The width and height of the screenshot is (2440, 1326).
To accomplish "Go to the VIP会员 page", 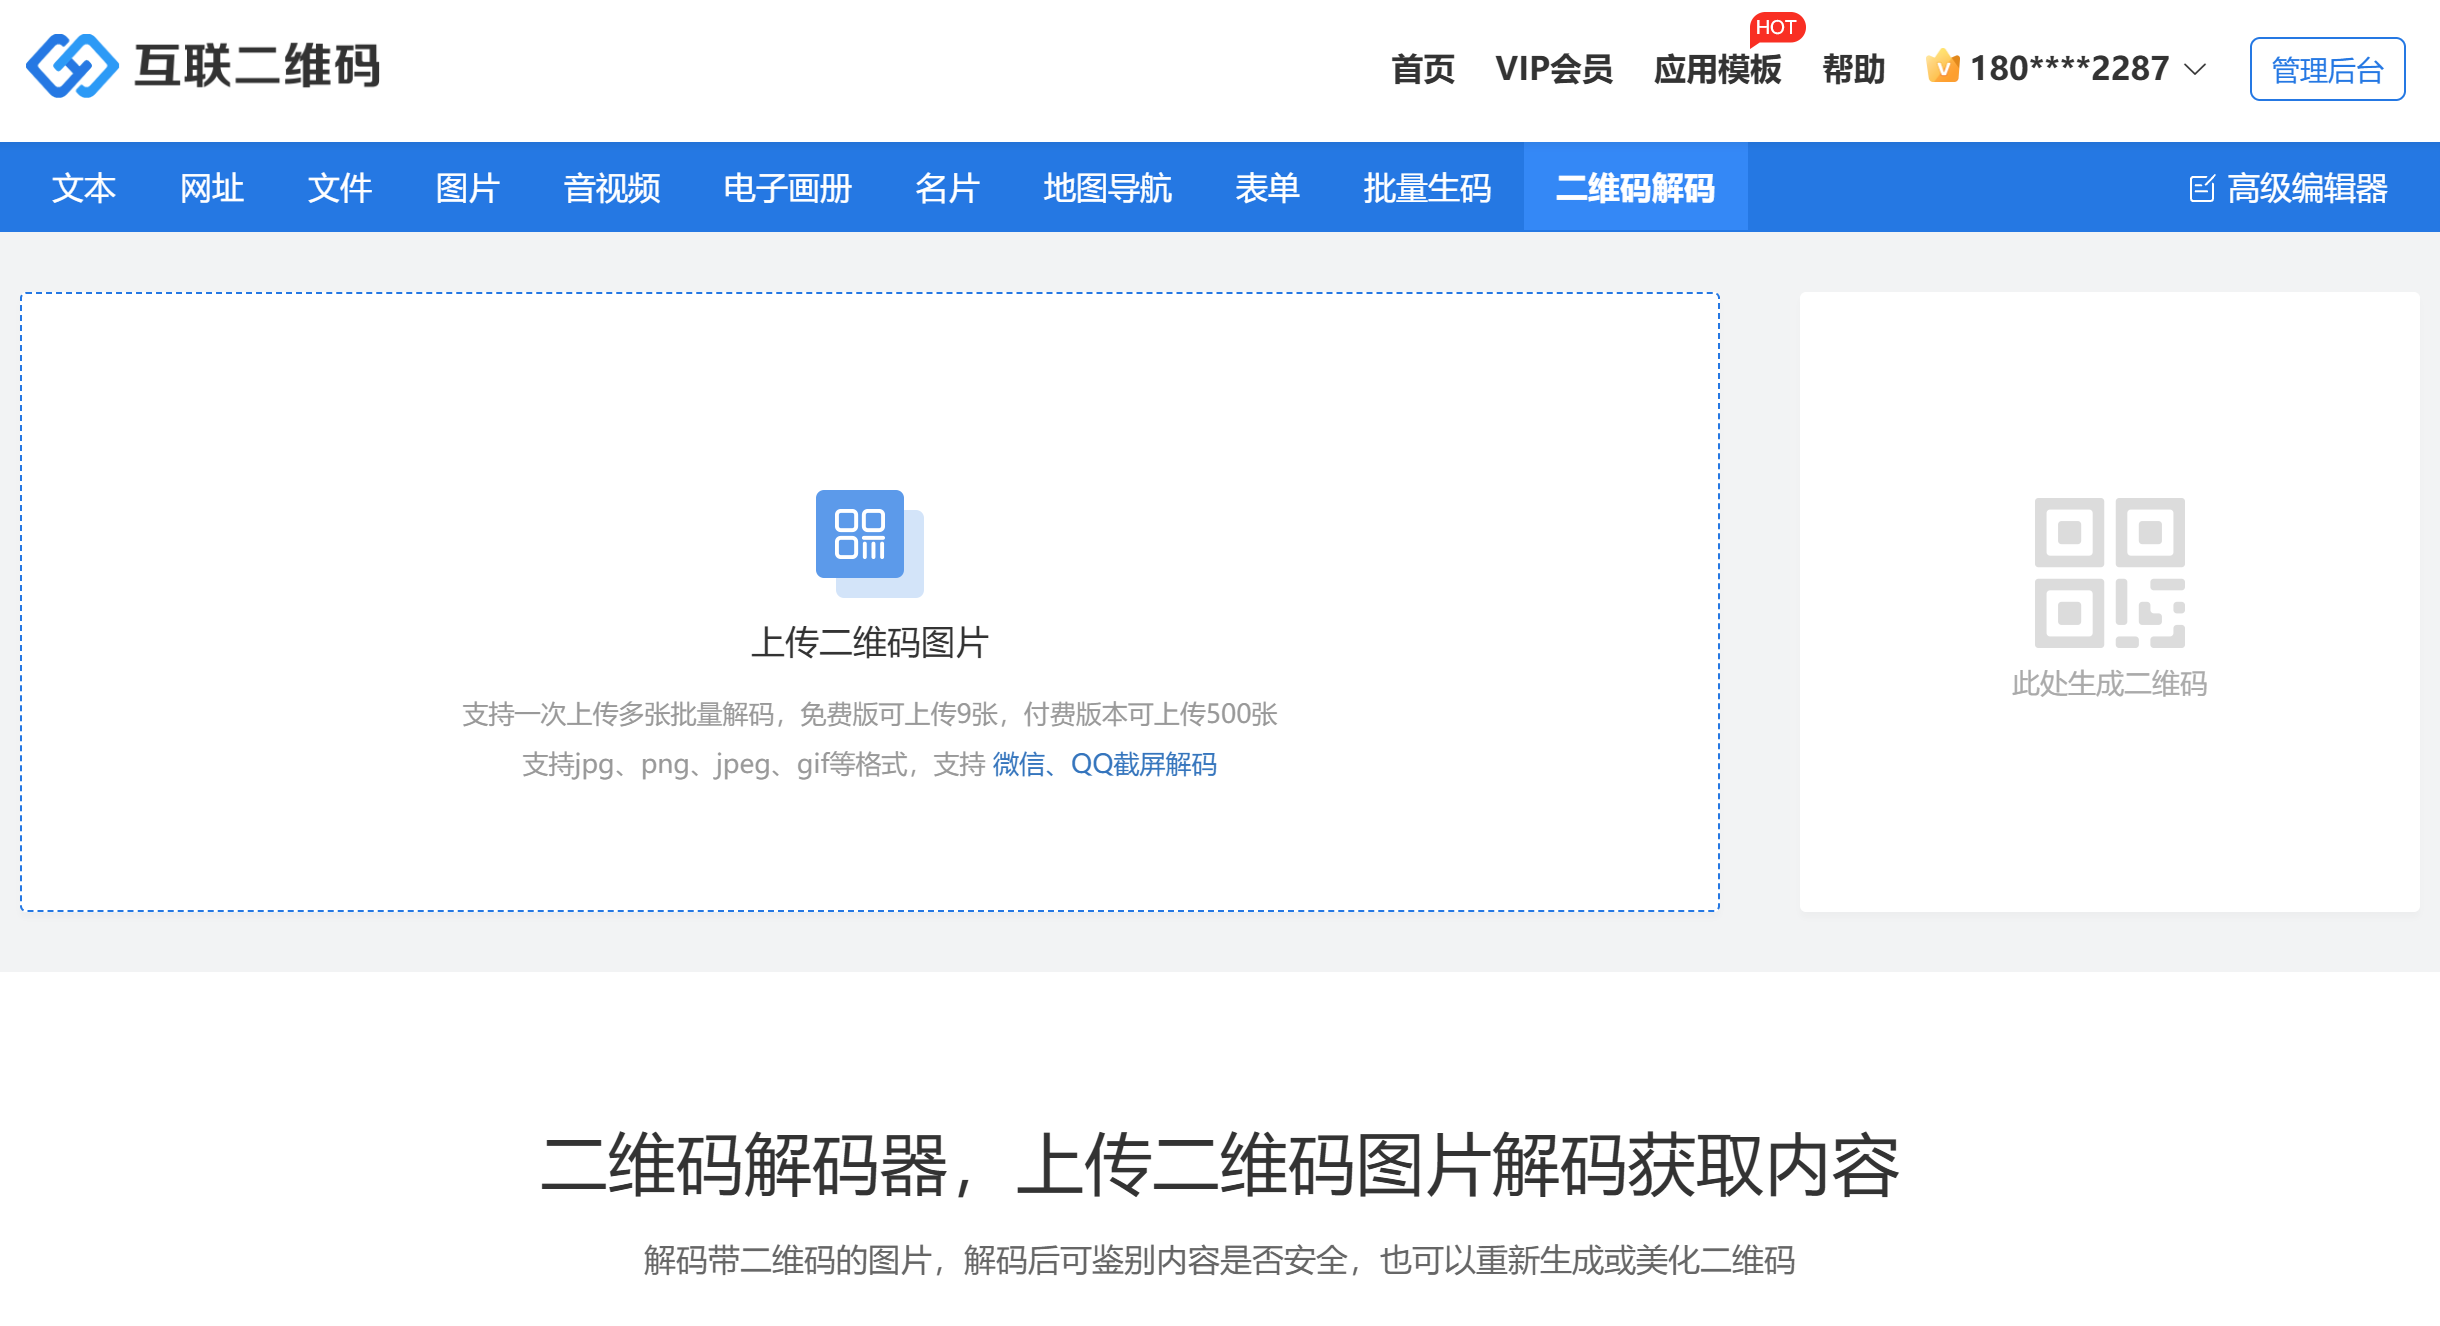I will 1554,68.
